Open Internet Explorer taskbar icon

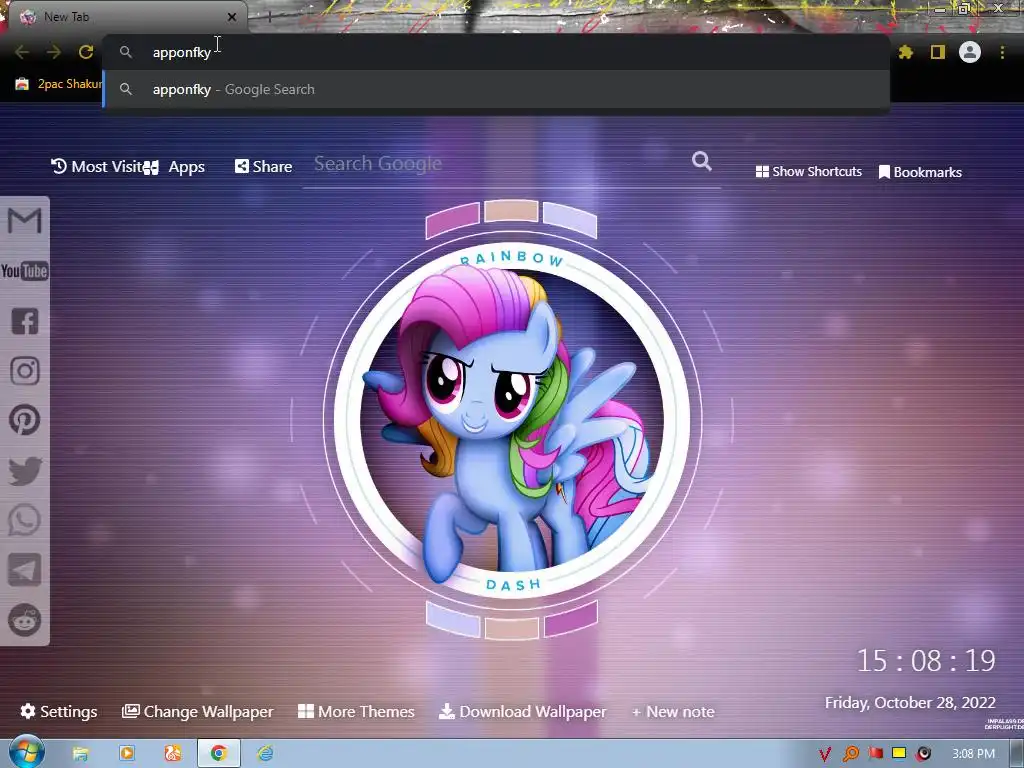point(265,754)
